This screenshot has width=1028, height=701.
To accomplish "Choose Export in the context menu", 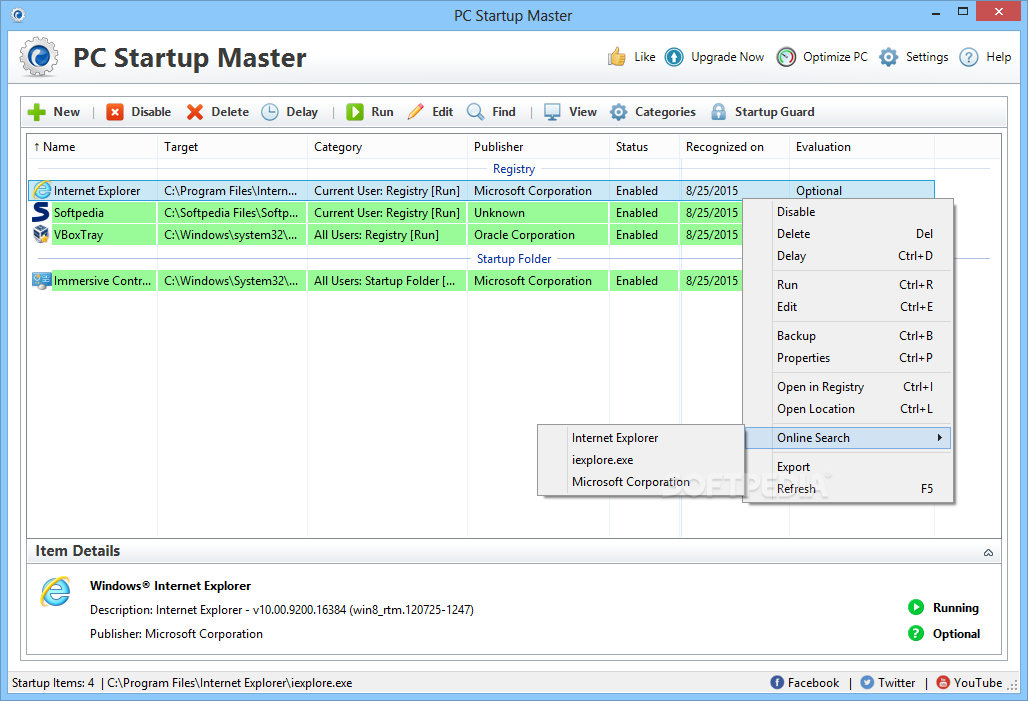I will [848, 467].
